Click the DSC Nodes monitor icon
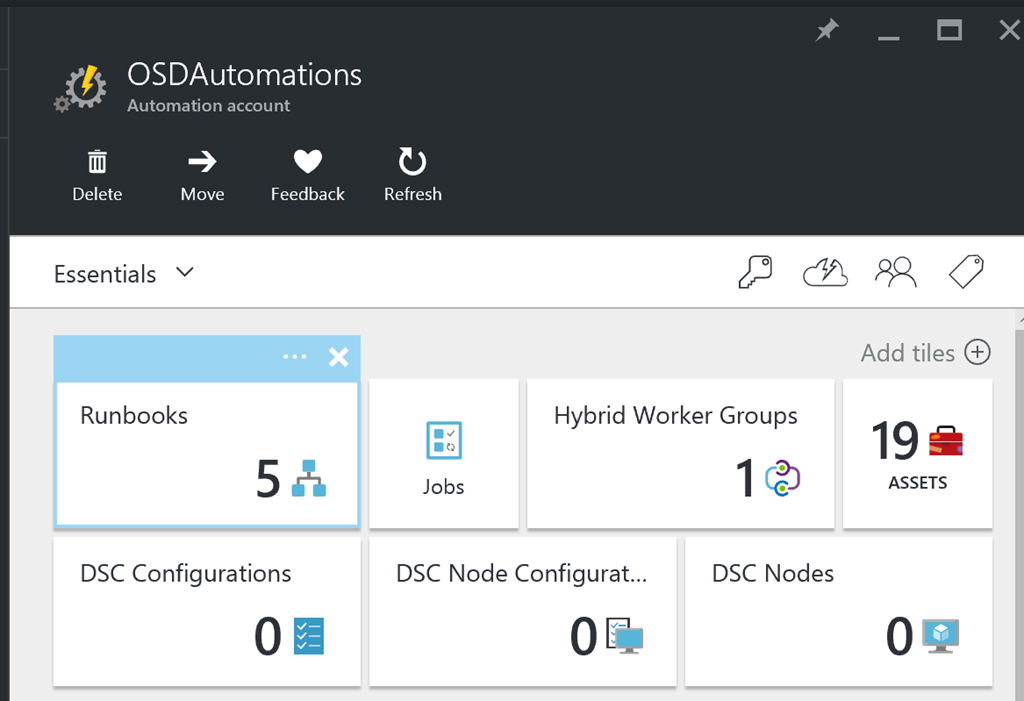 click(x=940, y=636)
